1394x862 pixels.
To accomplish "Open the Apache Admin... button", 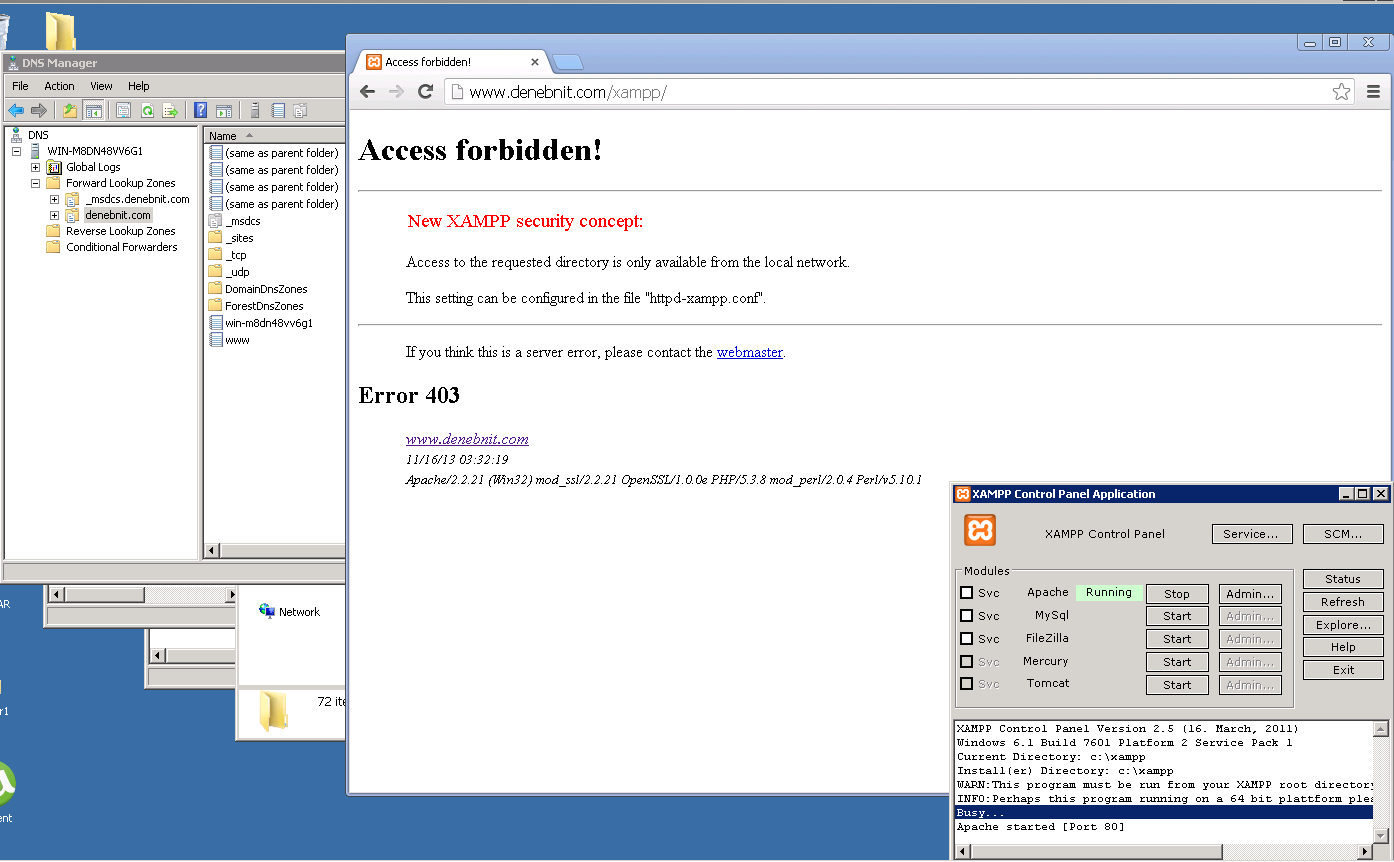I will pyautogui.click(x=1250, y=594).
